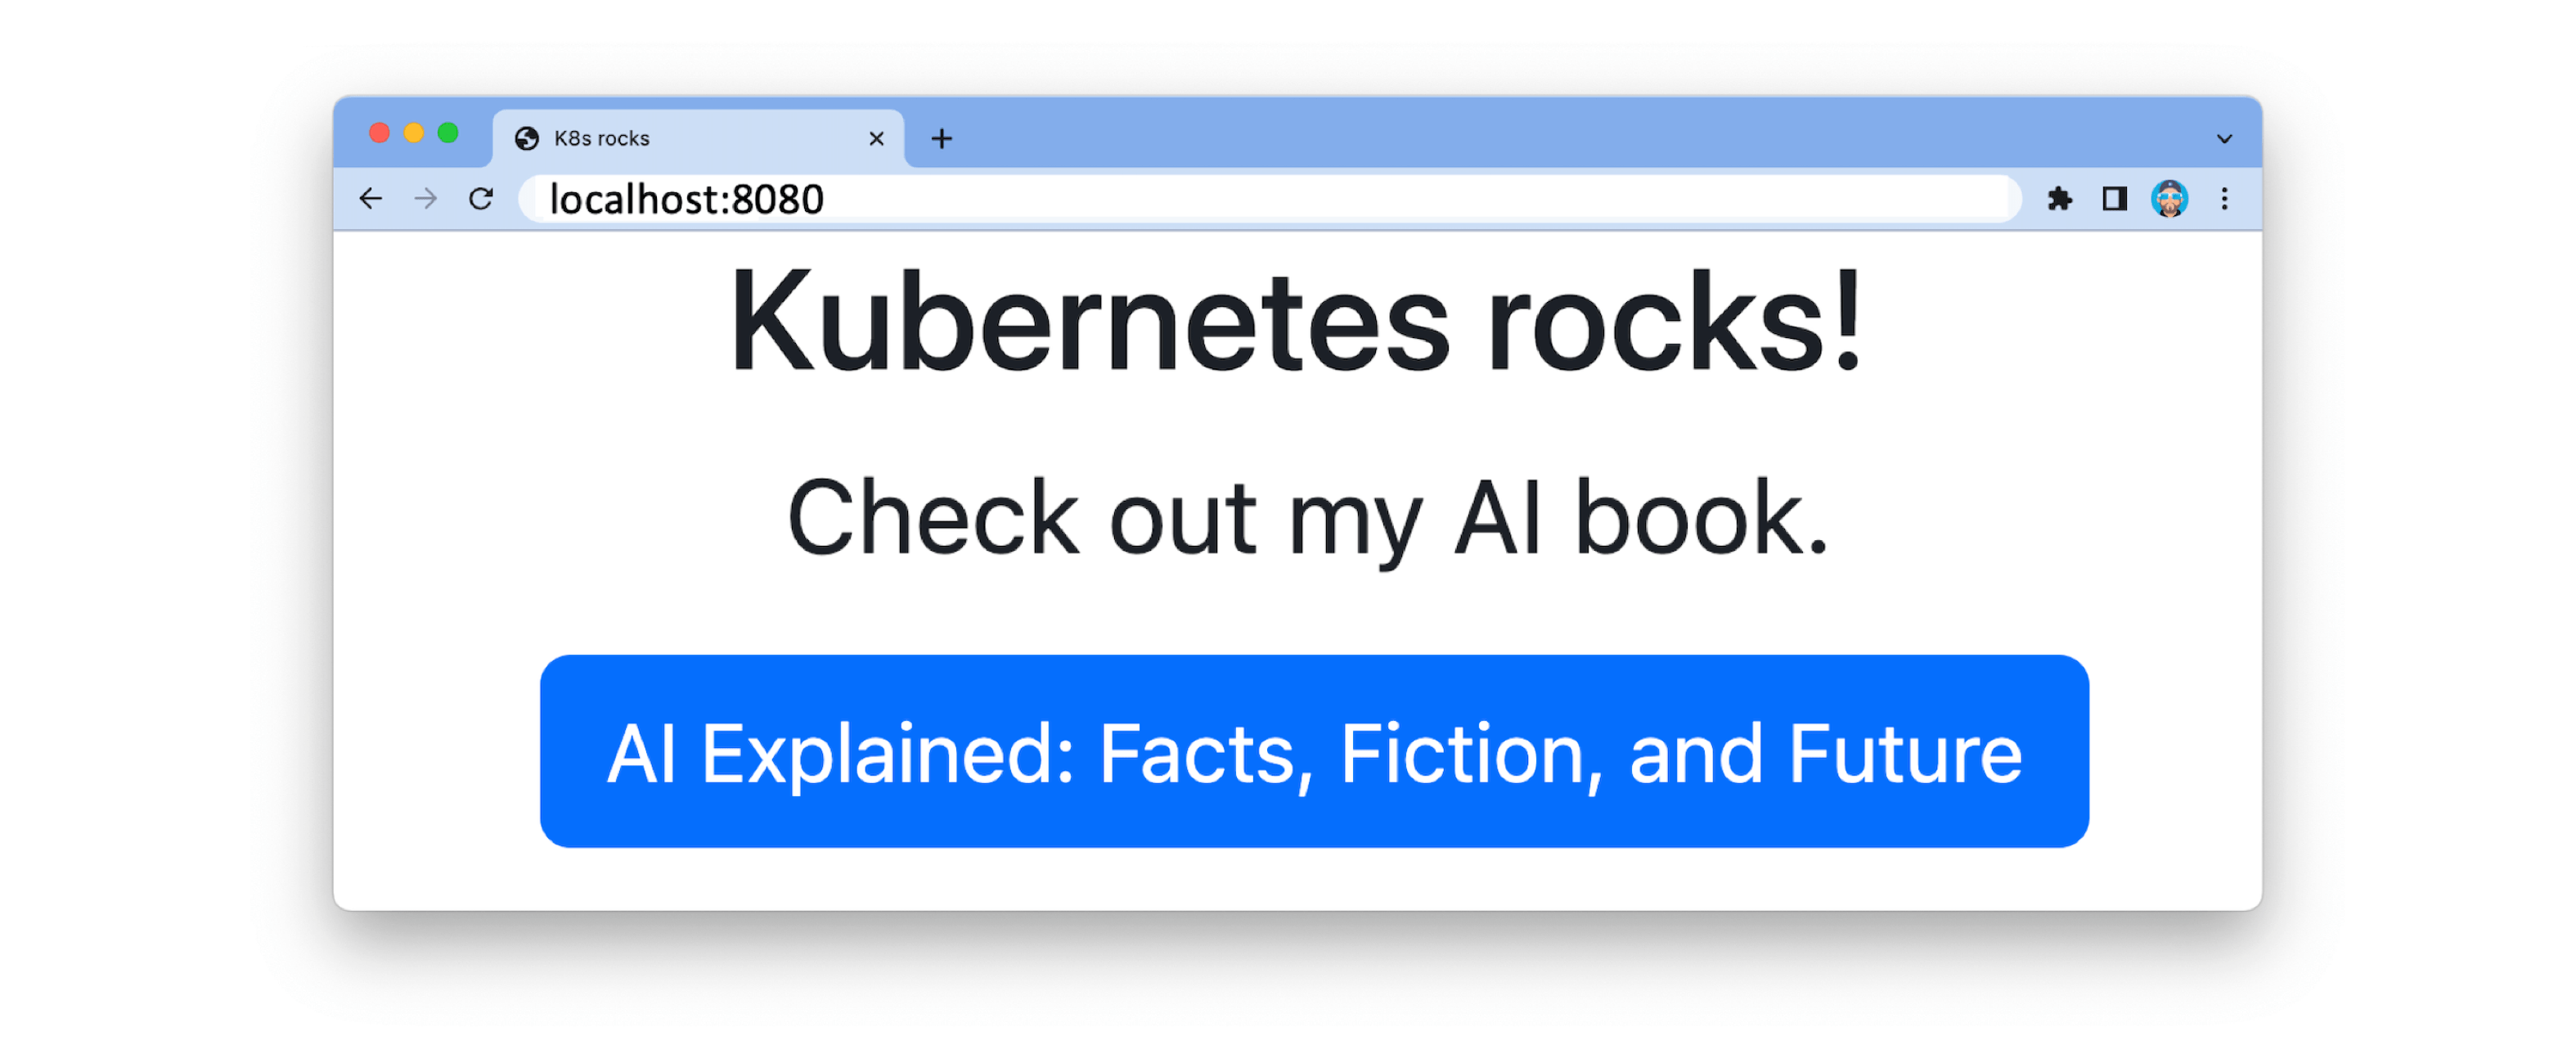Select the K8s rocks tab
The width and height of the screenshot is (2576, 1059).
700,138
